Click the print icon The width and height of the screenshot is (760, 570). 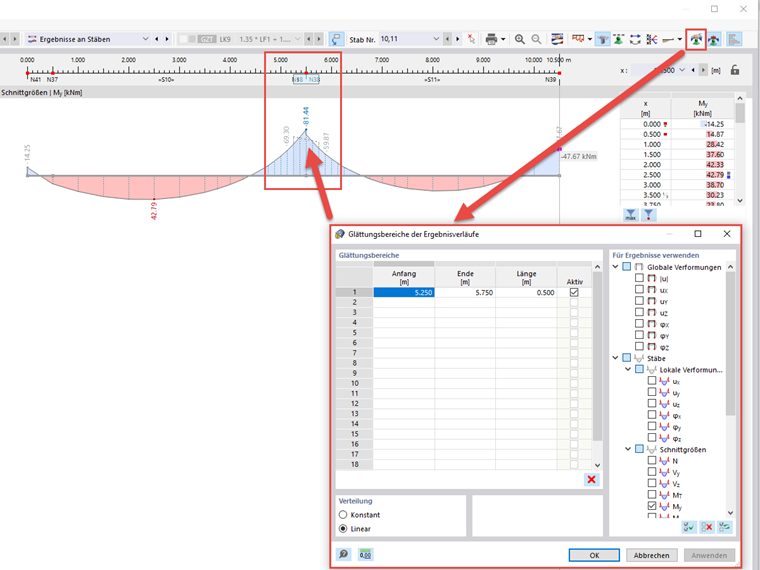pyautogui.click(x=491, y=39)
